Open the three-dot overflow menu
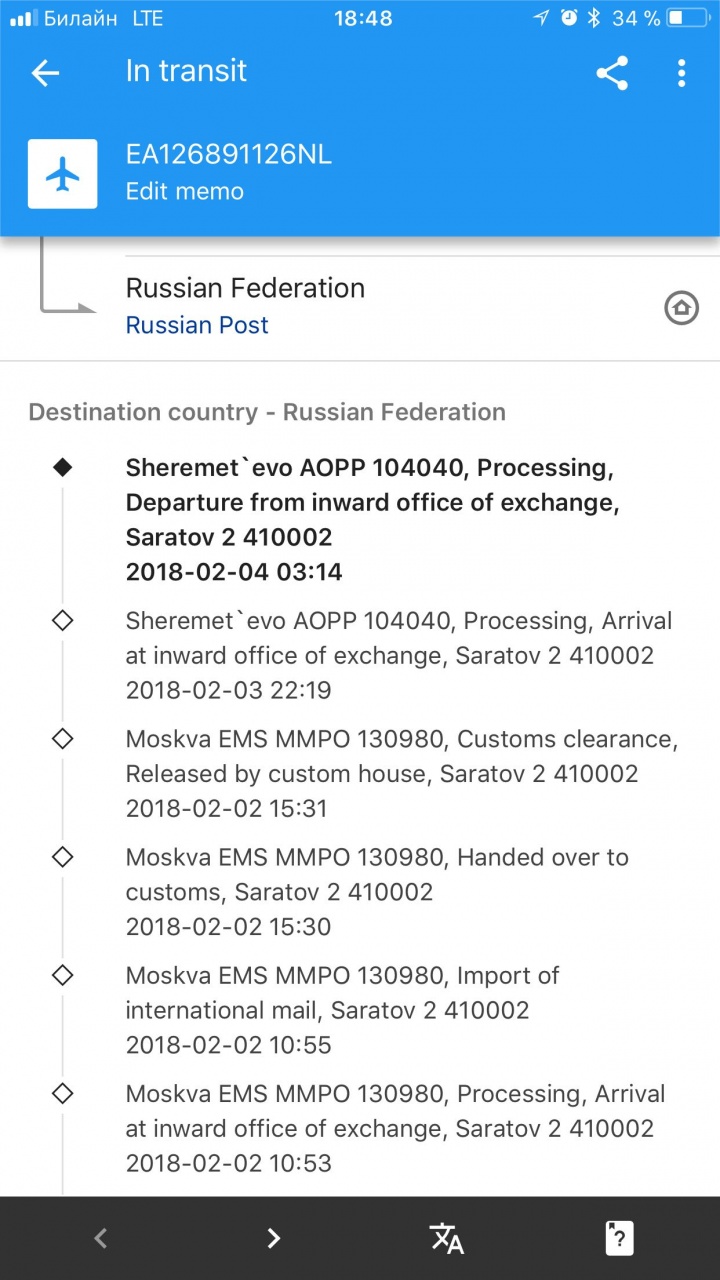720x1280 pixels. tap(681, 73)
